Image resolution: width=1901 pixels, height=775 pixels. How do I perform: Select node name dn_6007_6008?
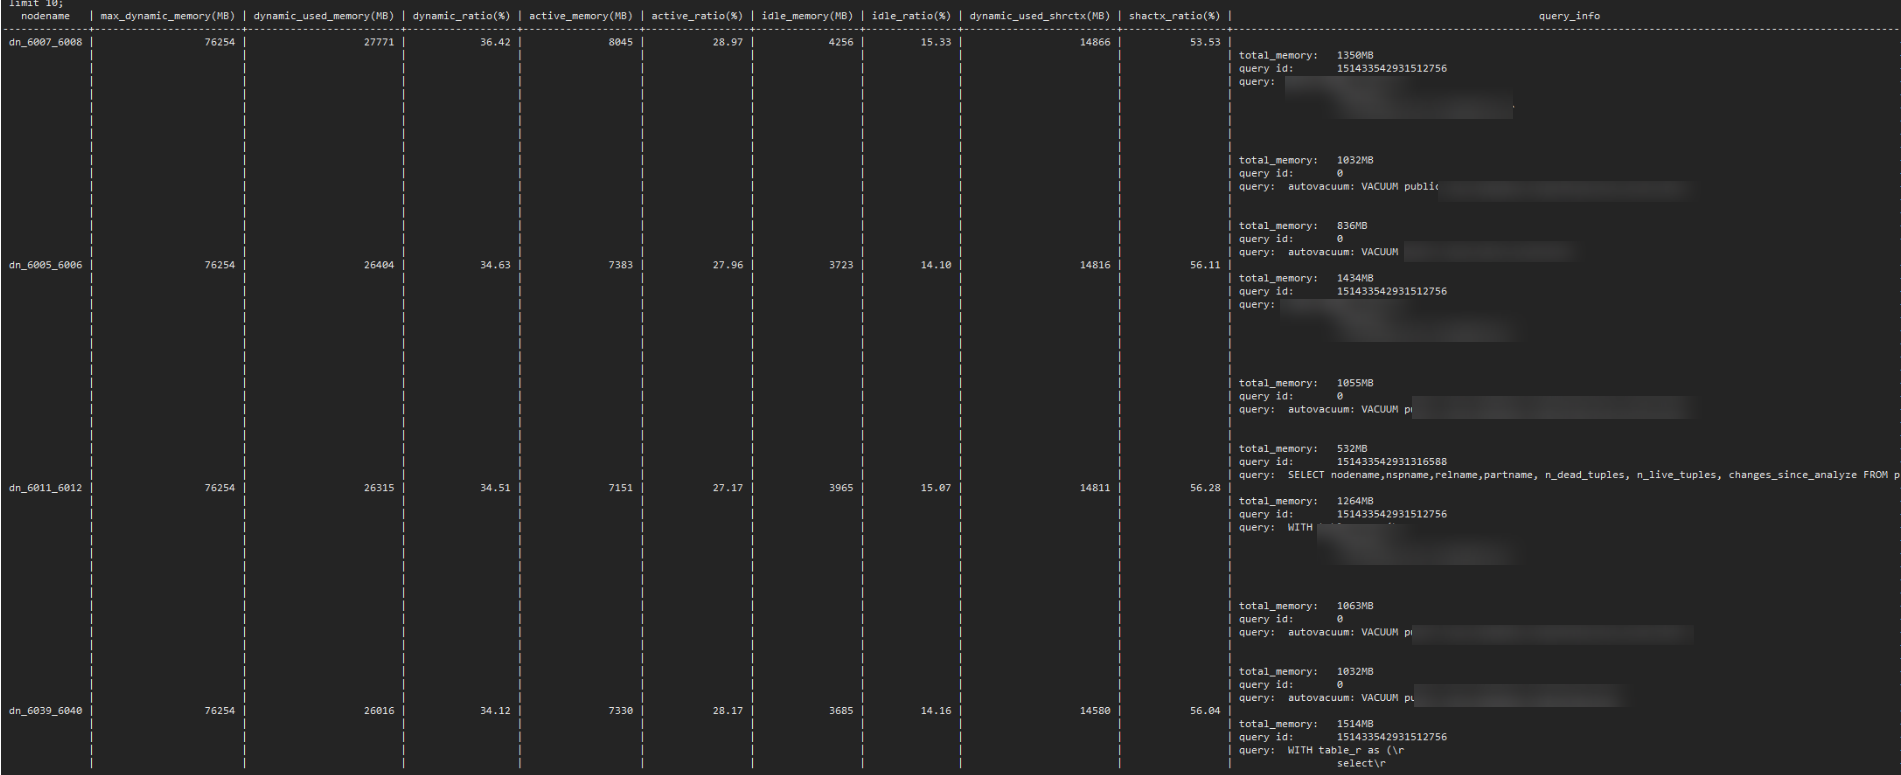[46, 42]
